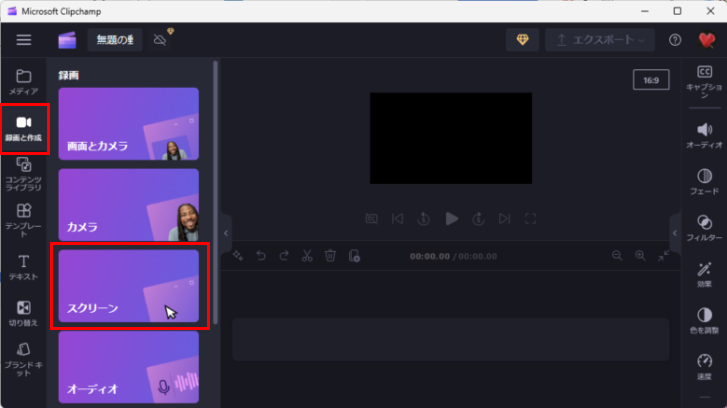Click the エクスポート export button
This screenshot has width=727, height=408.
[x=600, y=40]
